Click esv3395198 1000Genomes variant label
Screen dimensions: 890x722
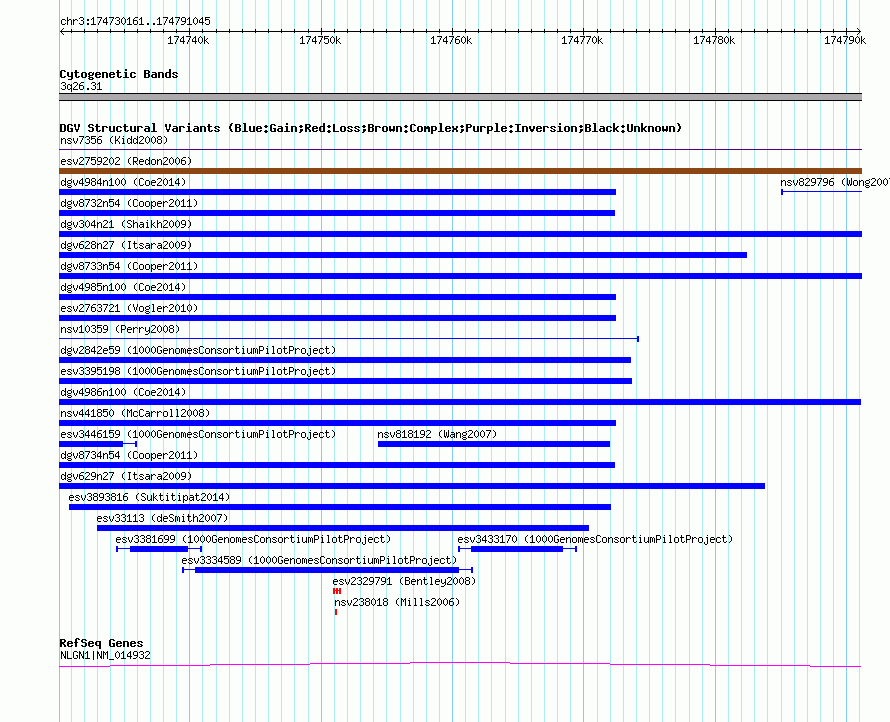coord(198,371)
